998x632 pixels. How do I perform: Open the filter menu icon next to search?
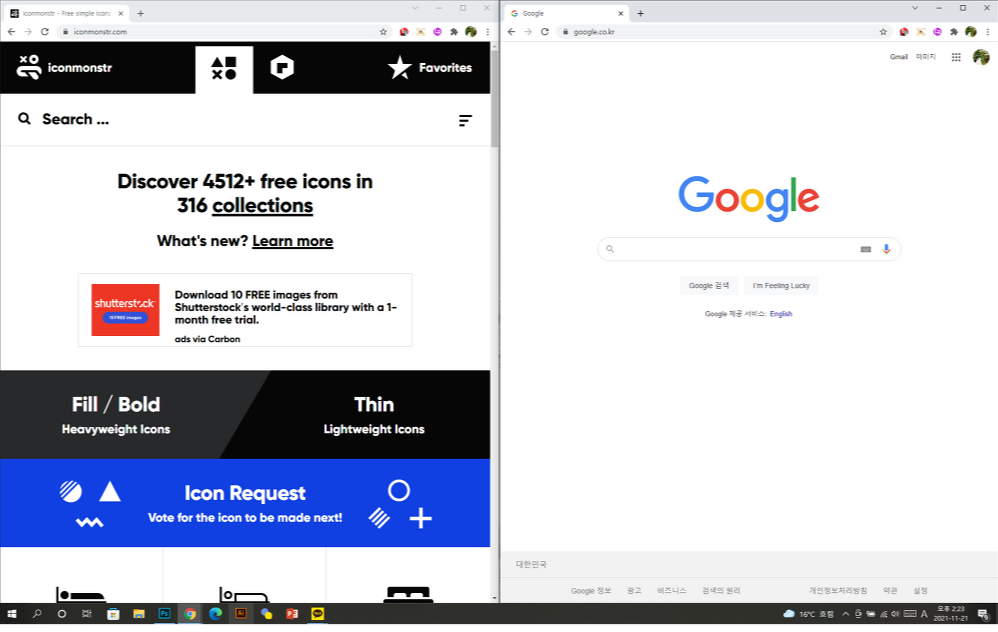[465, 120]
